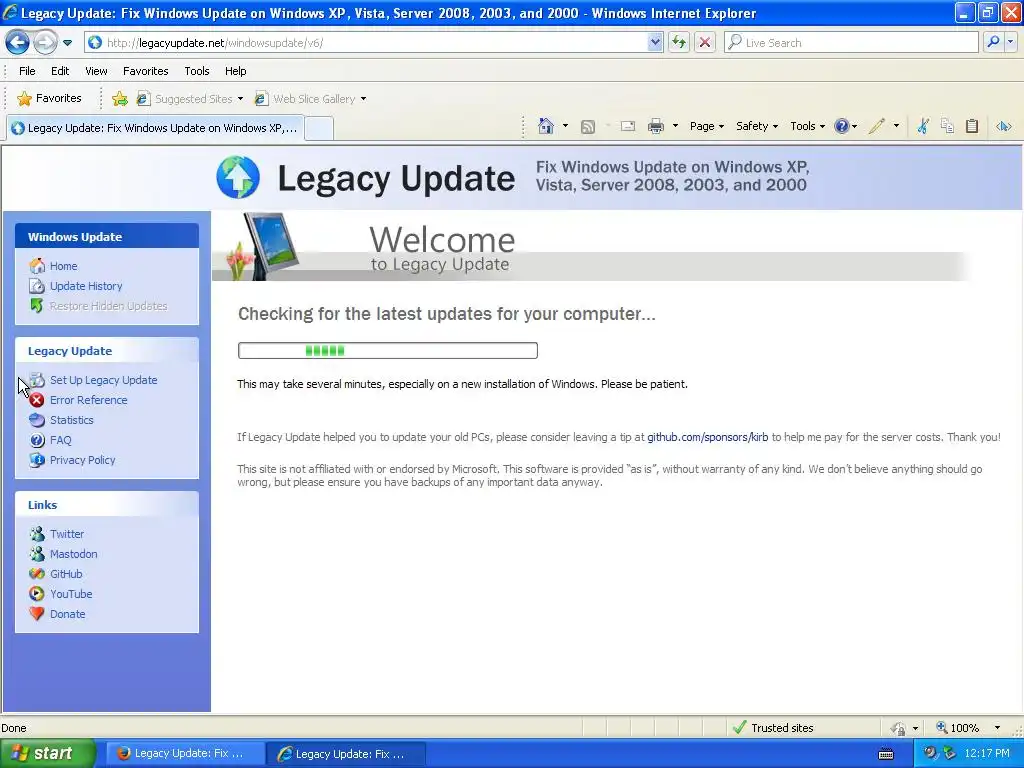Click the Read Mail toolbar icon

click(x=628, y=126)
